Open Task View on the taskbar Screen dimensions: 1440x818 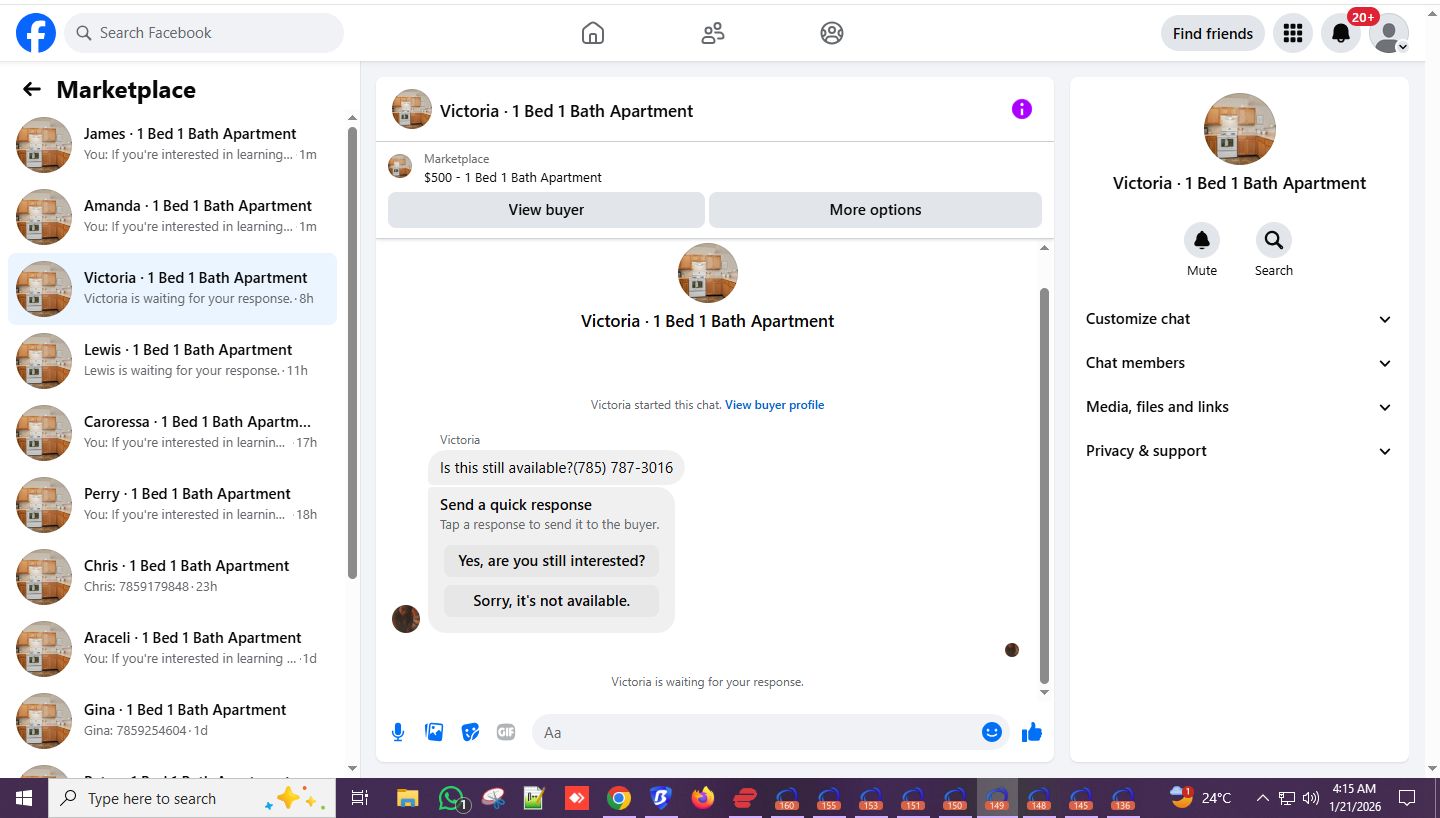pos(360,798)
